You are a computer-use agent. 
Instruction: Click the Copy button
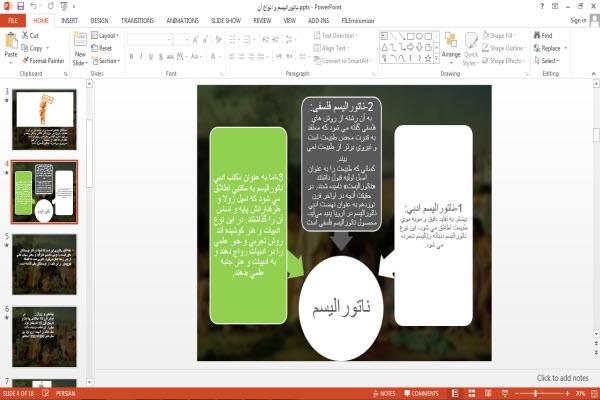click(35, 48)
